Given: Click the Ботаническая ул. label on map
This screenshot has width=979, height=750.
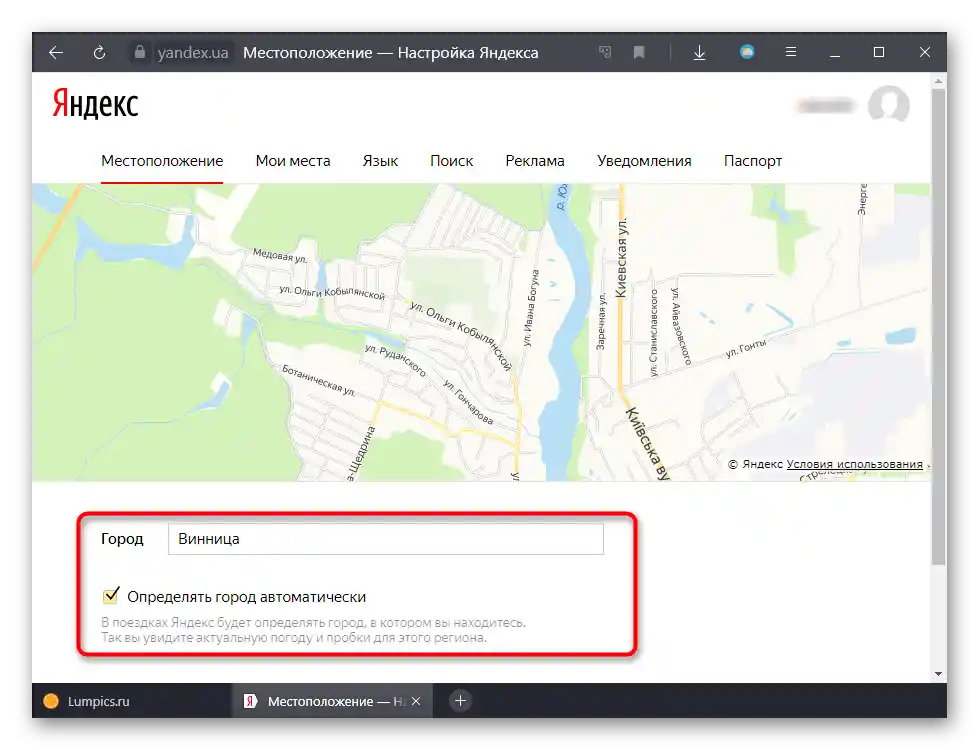Looking at the screenshot, I should pyautogui.click(x=318, y=381).
